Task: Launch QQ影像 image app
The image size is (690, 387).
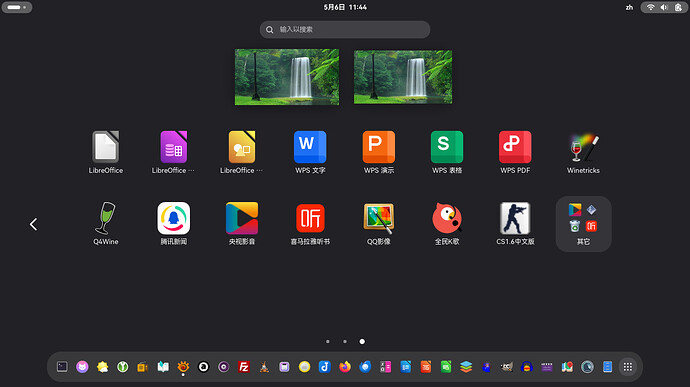Action: 378,224
